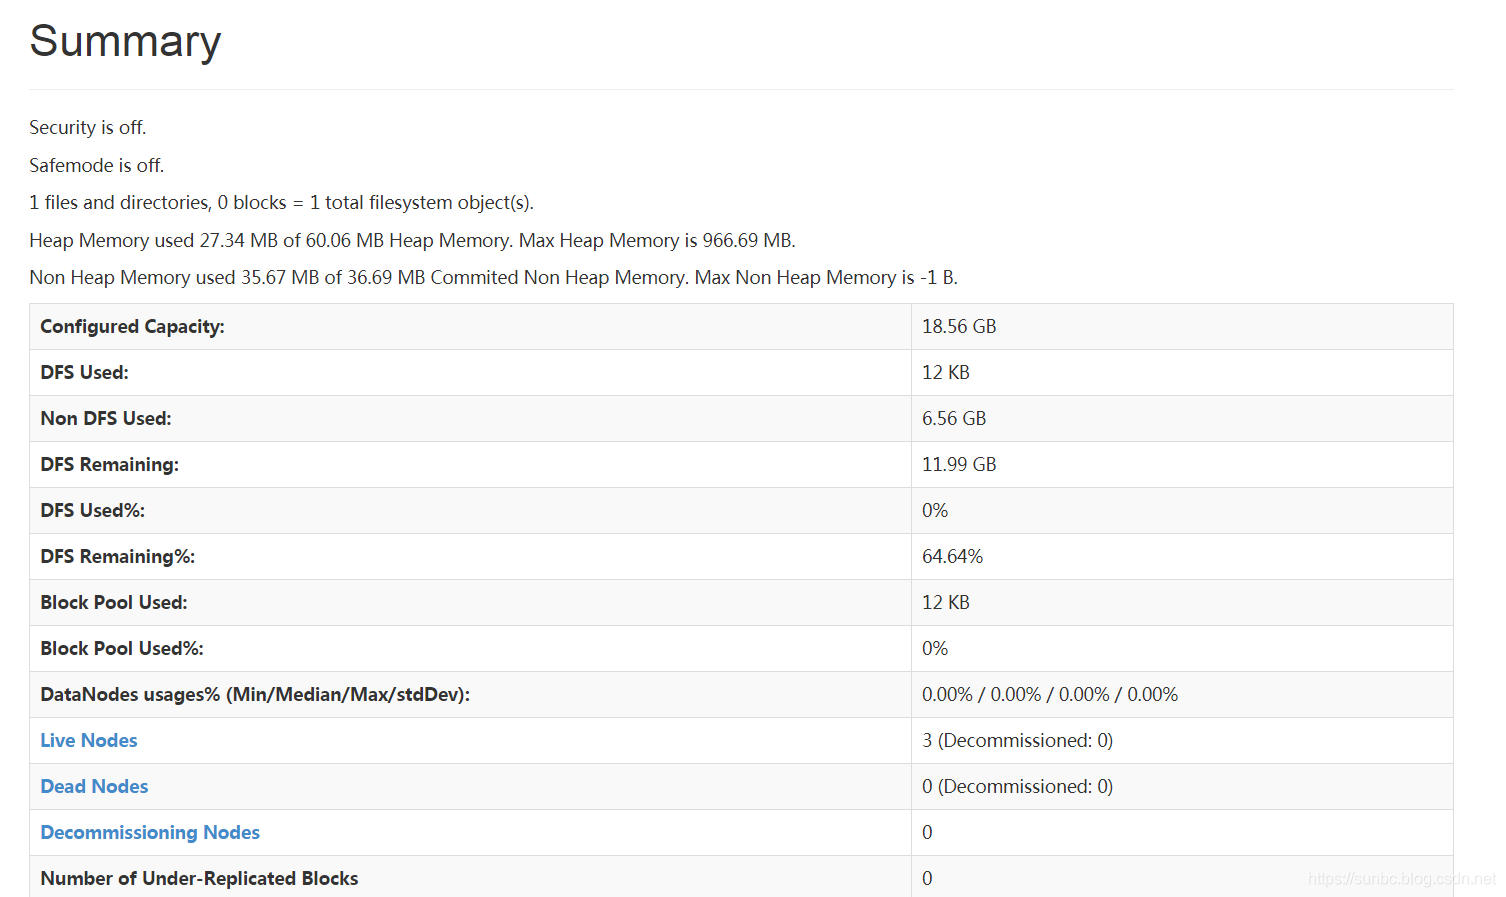Screen dimensions: 1506x897
Task: Select the 'Safemode is off.' text
Action: click(x=97, y=165)
